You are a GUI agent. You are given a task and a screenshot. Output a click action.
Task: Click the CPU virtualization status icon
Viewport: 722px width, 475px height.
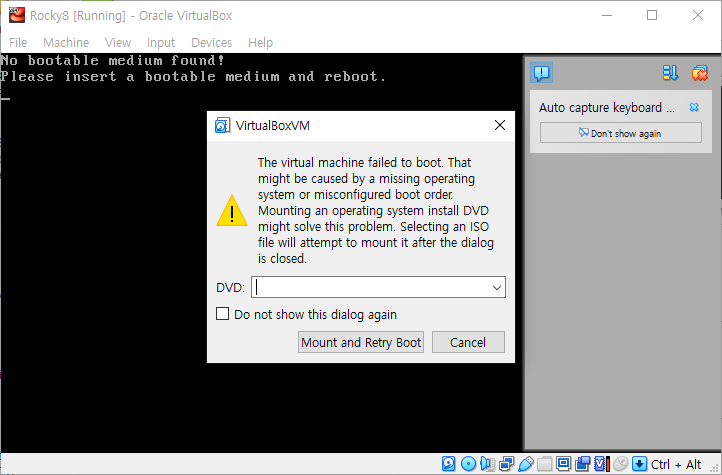pos(601,463)
